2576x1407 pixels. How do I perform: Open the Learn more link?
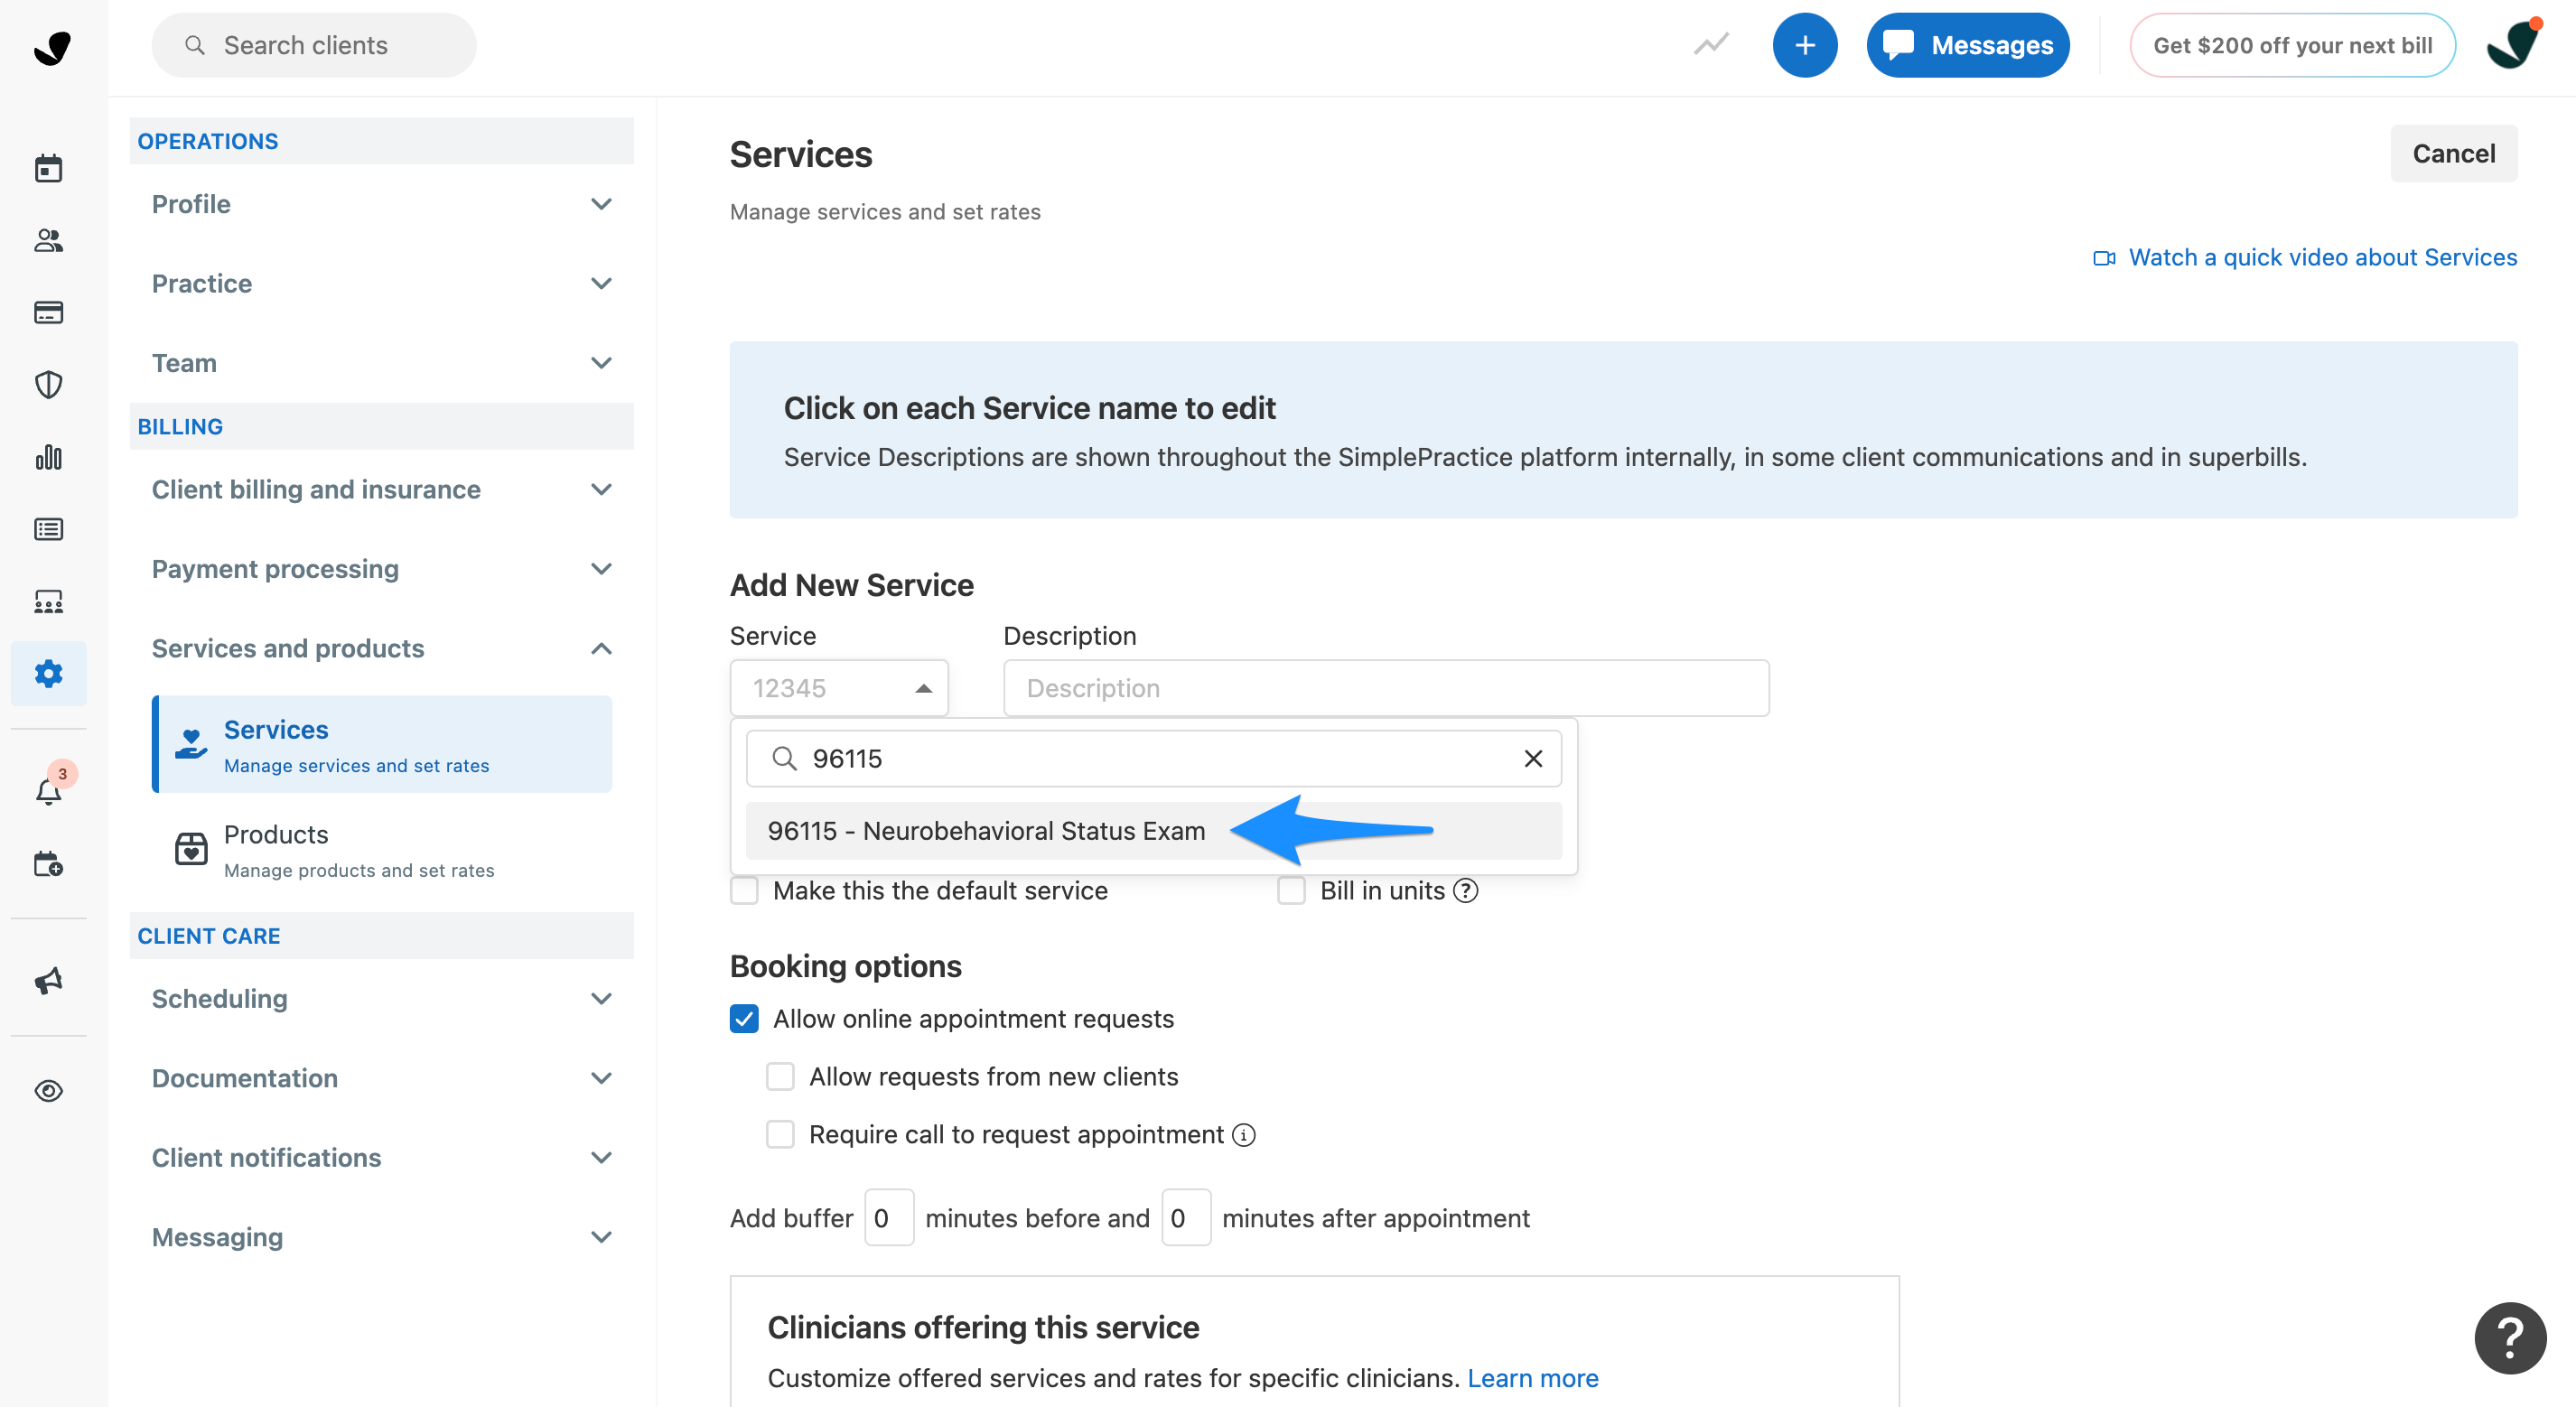1532,1379
